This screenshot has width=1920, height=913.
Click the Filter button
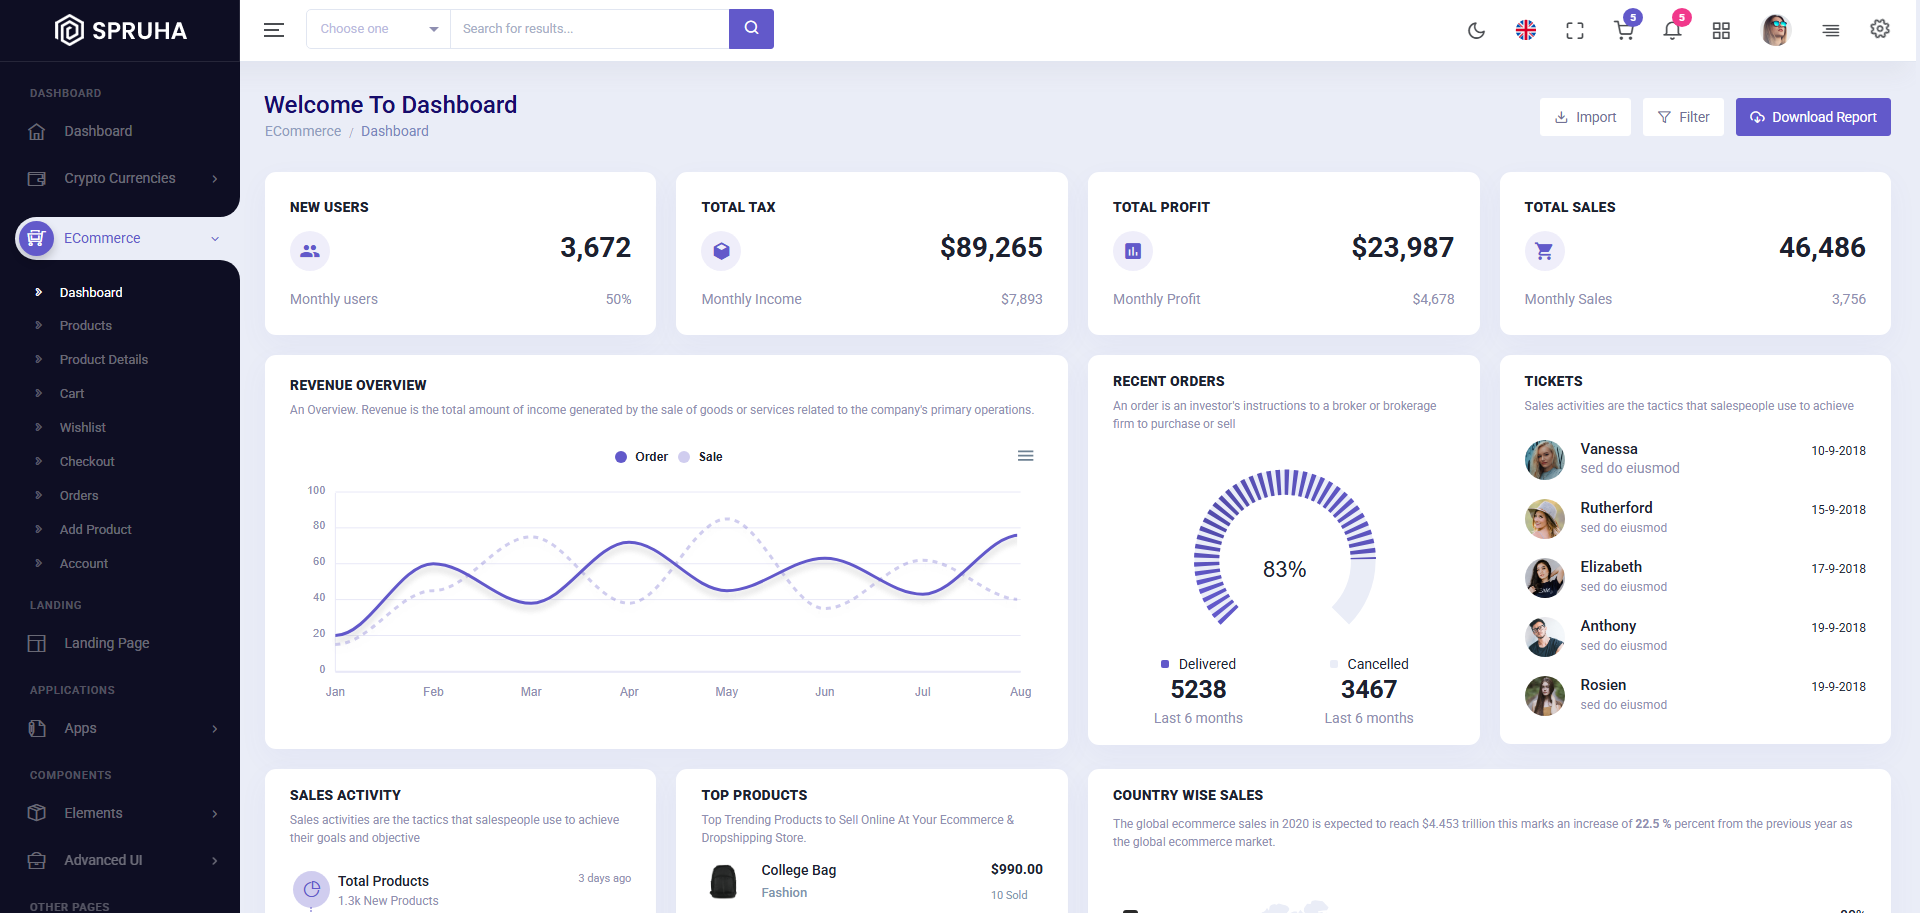point(1683,117)
